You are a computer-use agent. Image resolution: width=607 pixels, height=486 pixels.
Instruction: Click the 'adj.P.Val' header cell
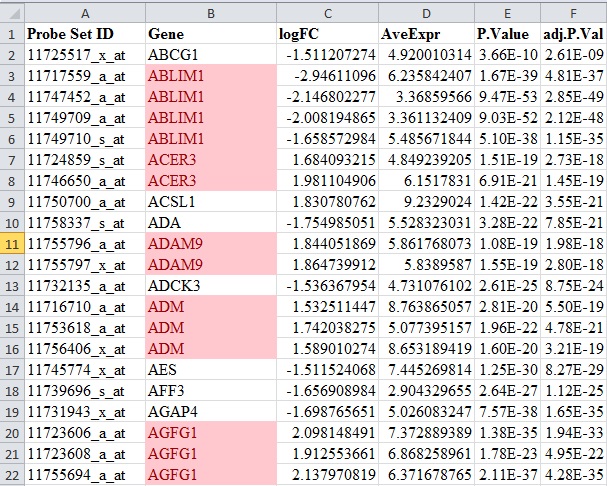pyautogui.click(x=574, y=34)
